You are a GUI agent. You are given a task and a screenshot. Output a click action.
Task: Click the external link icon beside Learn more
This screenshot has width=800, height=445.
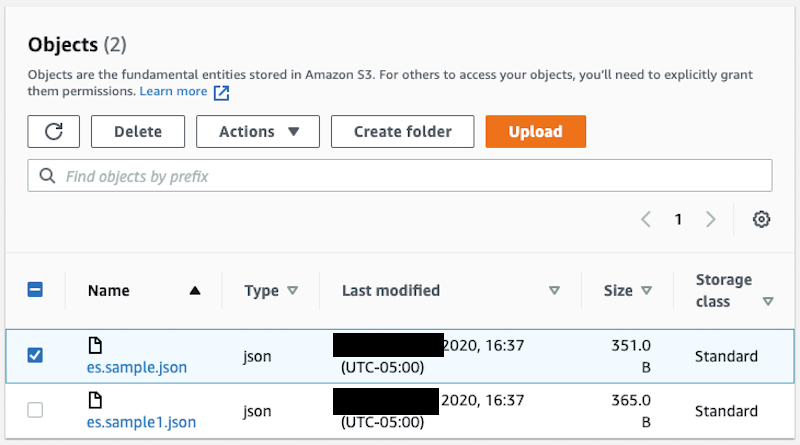click(221, 92)
